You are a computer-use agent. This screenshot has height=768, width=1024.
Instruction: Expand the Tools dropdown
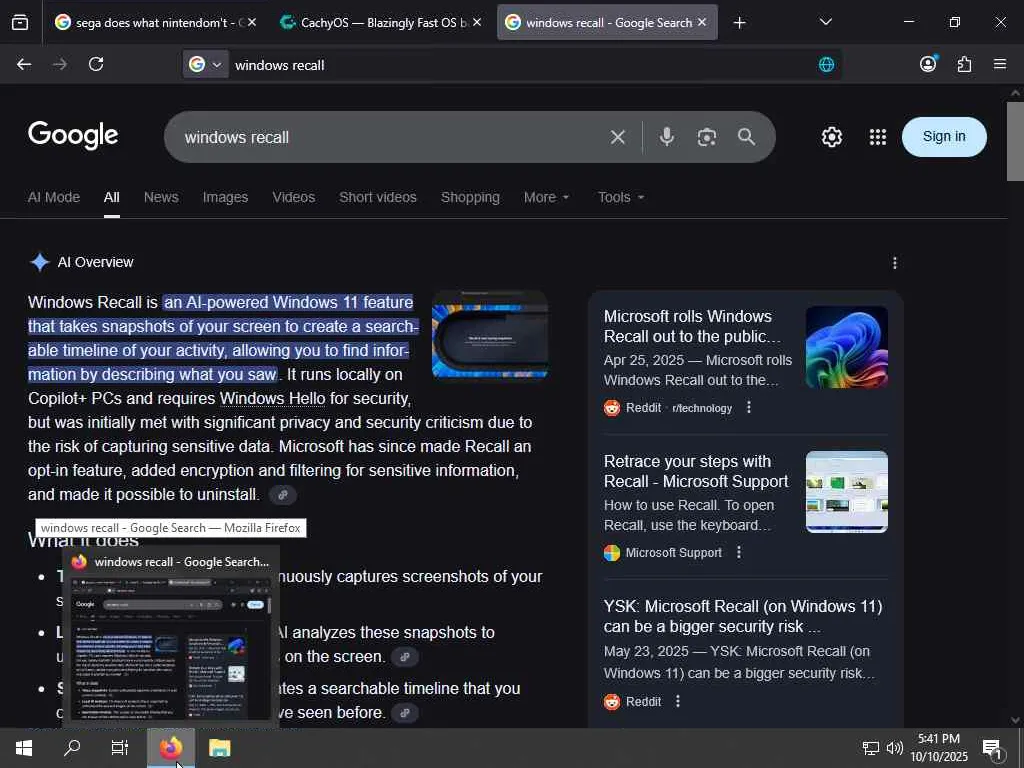tap(621, 197)
